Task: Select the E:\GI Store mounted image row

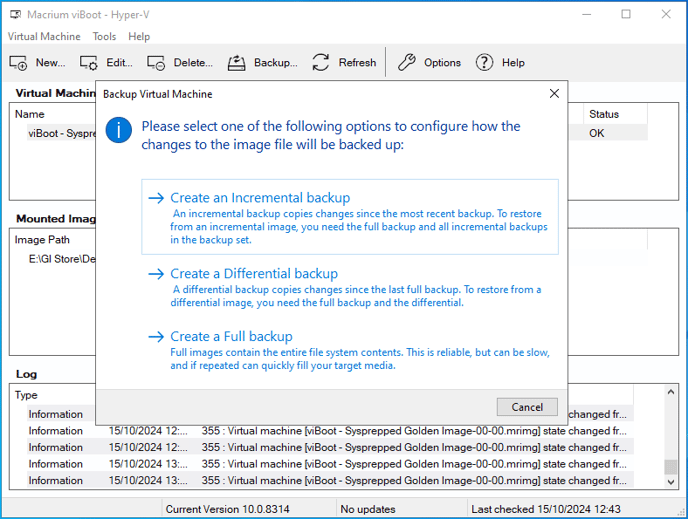Action: pyautogui.click(x=61, y=259)
